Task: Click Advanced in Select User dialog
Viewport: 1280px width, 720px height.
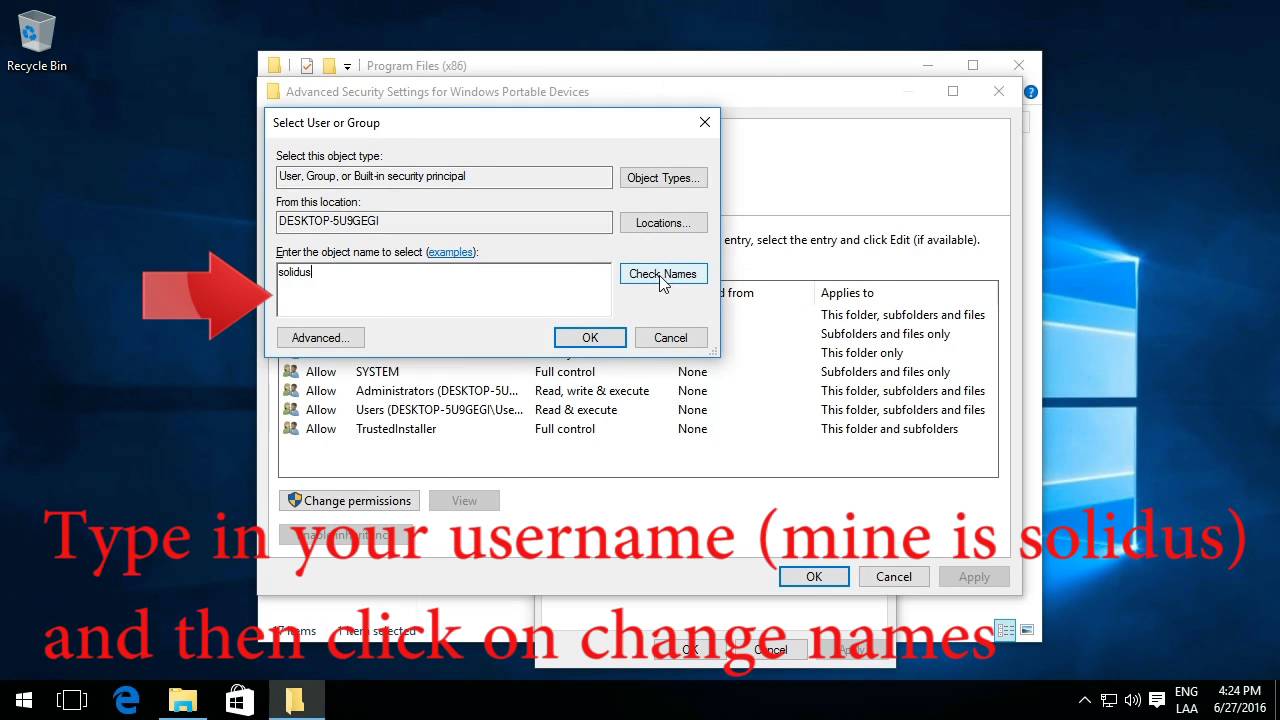Action: [x=321, y=338]
